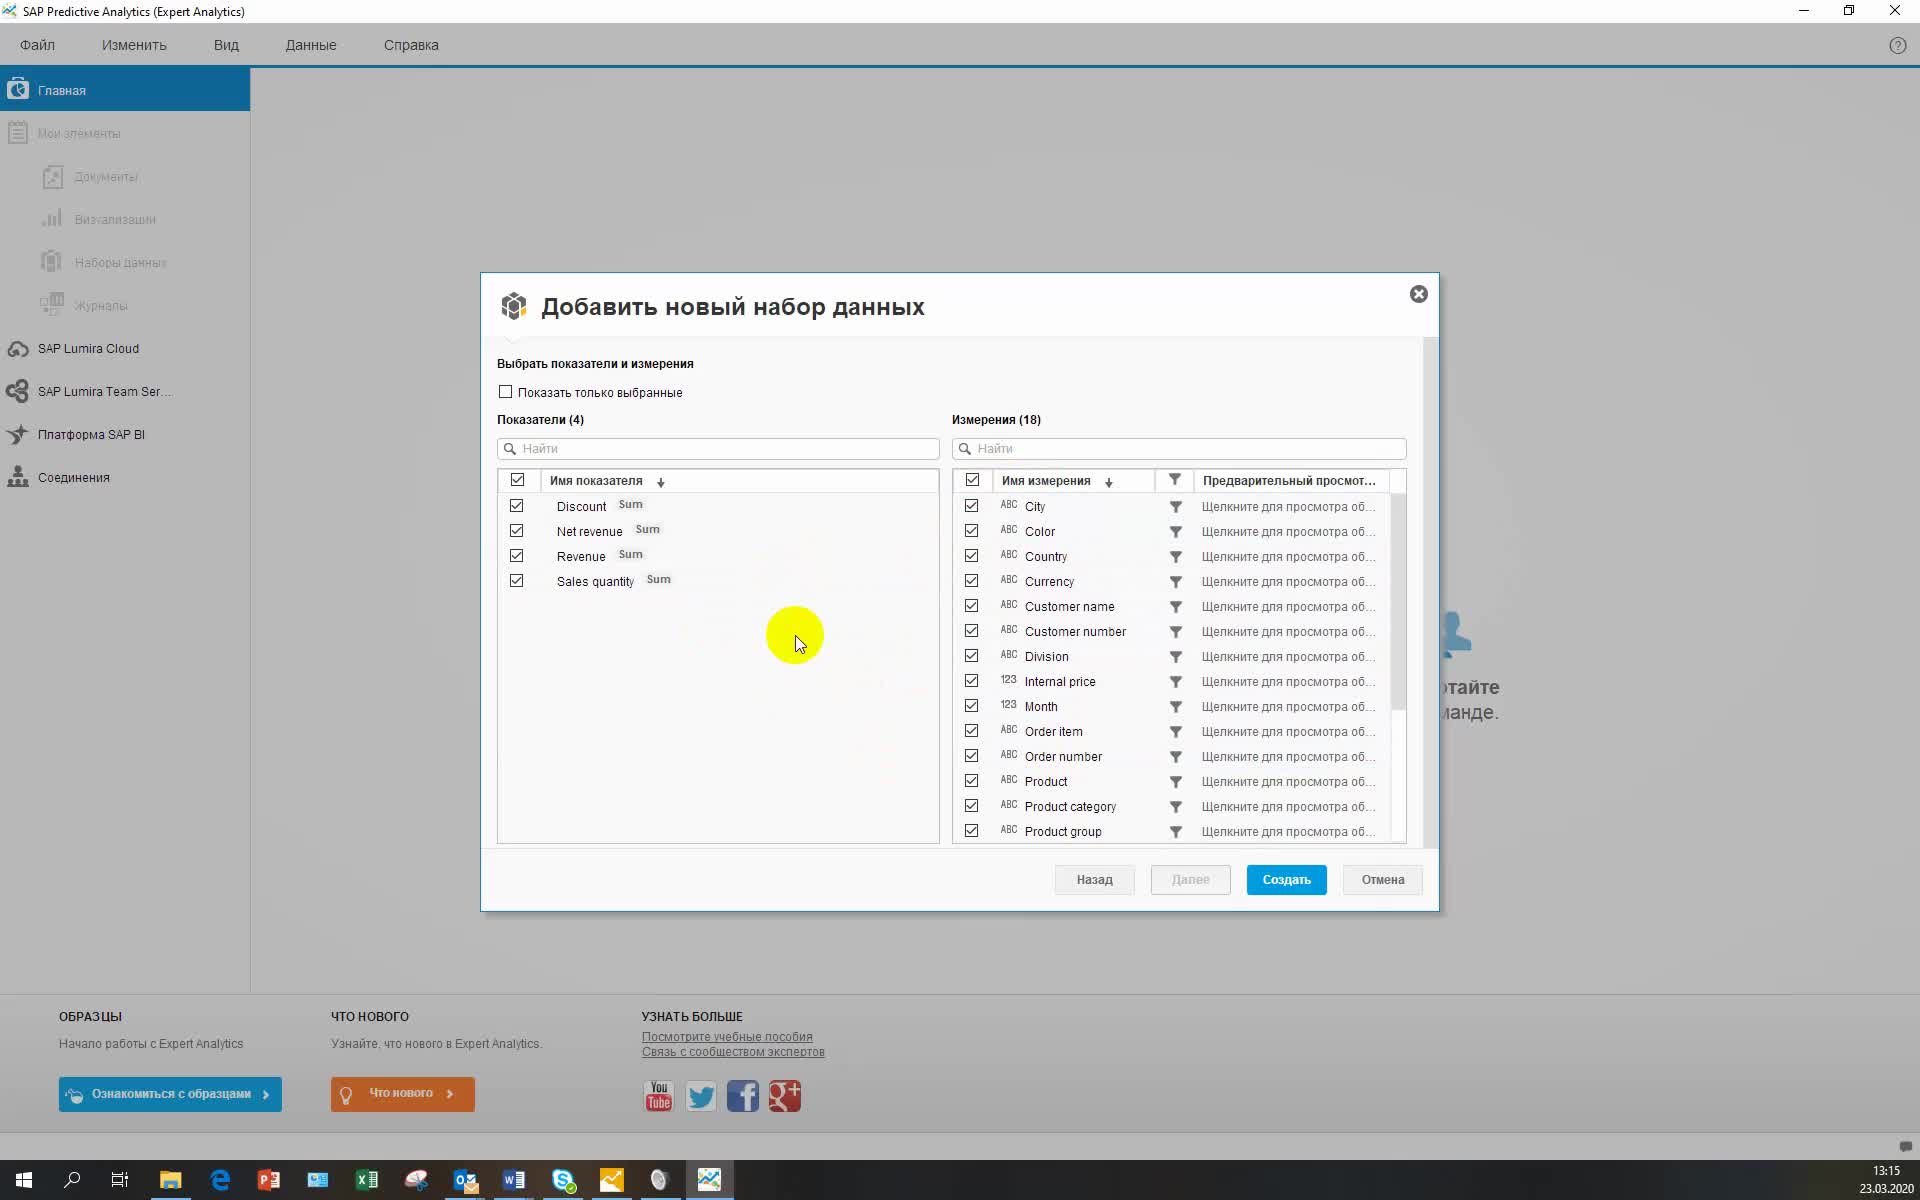
Task: Open the Справка menu
Action: 411,45
